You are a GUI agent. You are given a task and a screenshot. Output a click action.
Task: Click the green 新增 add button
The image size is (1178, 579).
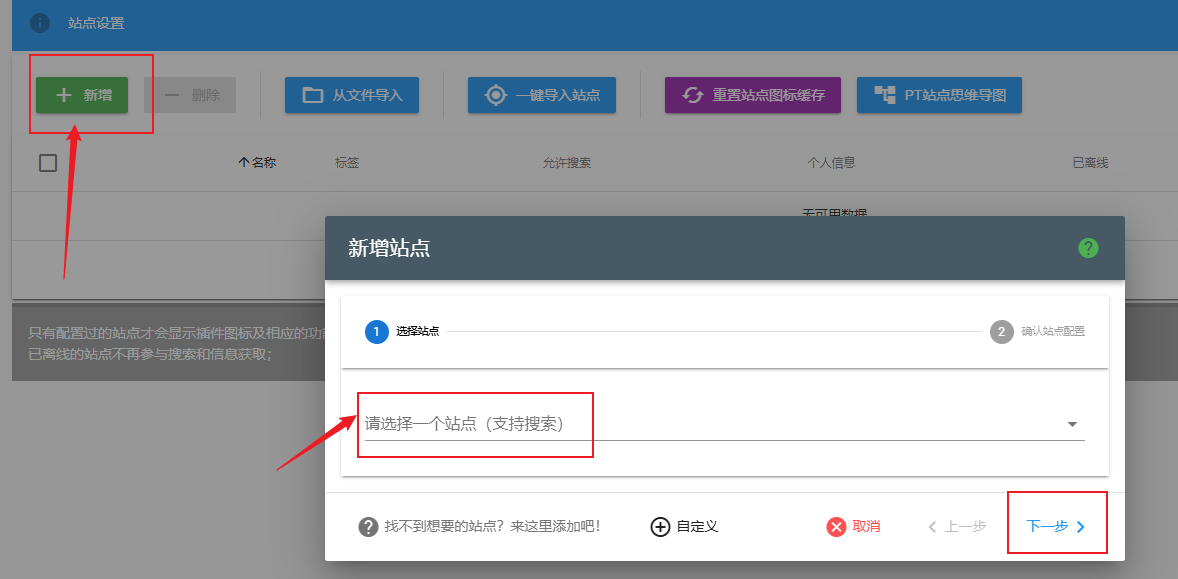click(82, 95)
